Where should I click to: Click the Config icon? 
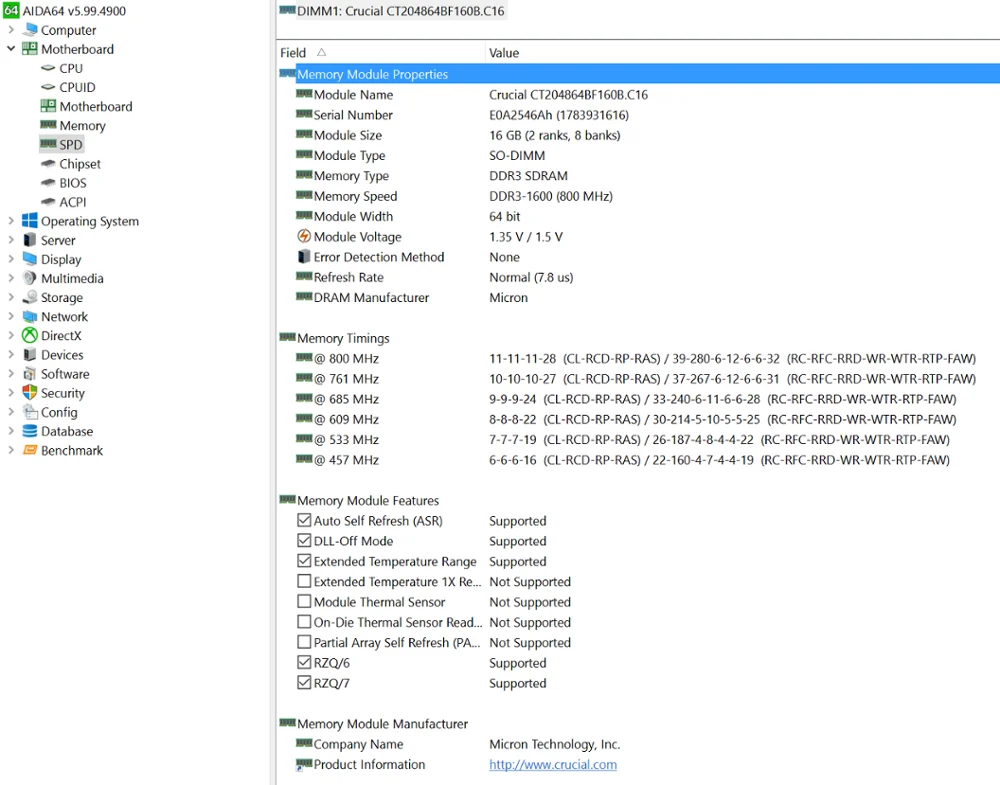point(29,412)
